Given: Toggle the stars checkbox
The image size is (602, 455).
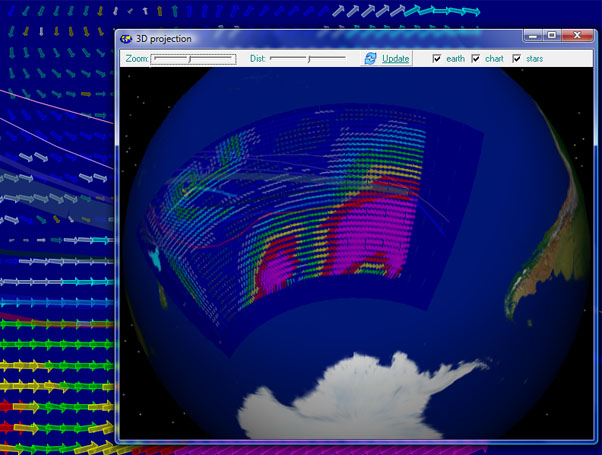Looking at the screenshot, I should 516,58.
